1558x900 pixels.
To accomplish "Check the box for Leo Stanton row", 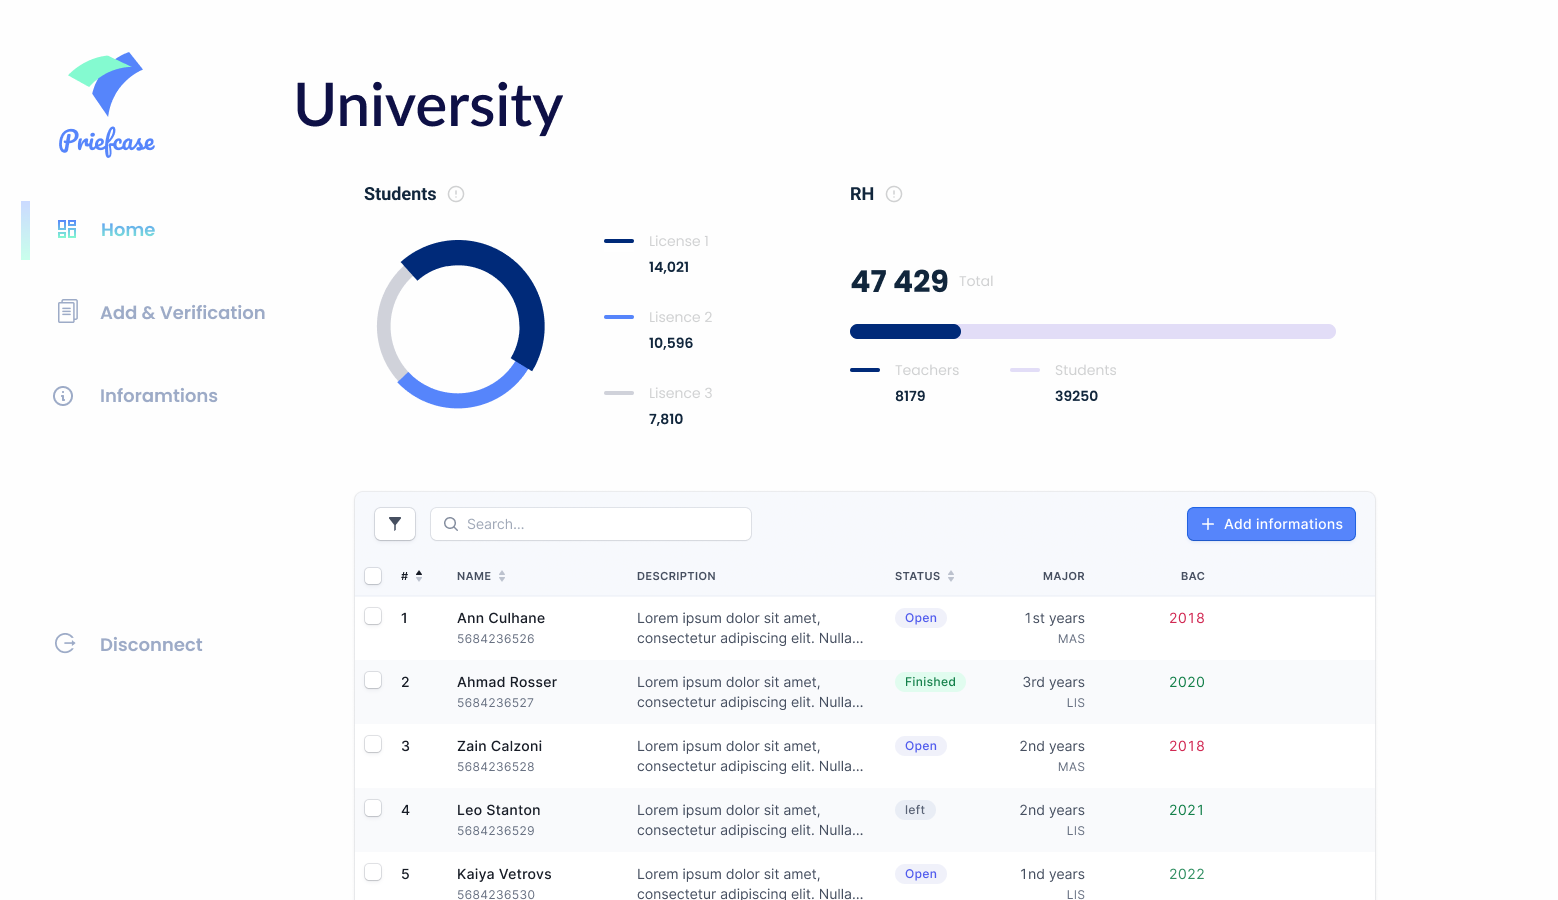I will (x=373, y=808).
